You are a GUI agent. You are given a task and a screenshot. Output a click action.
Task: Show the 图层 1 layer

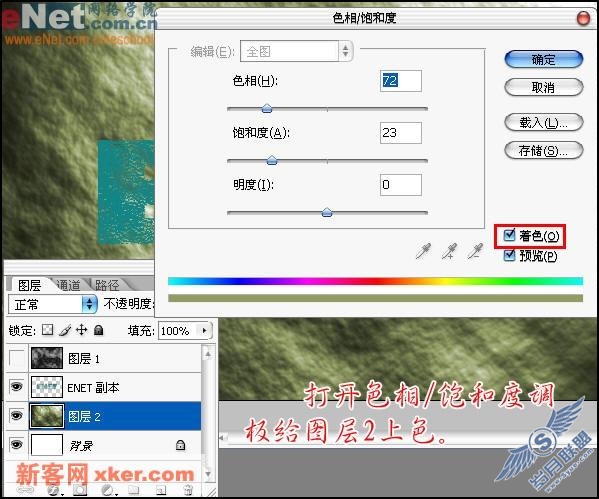[x=16, y=358]
